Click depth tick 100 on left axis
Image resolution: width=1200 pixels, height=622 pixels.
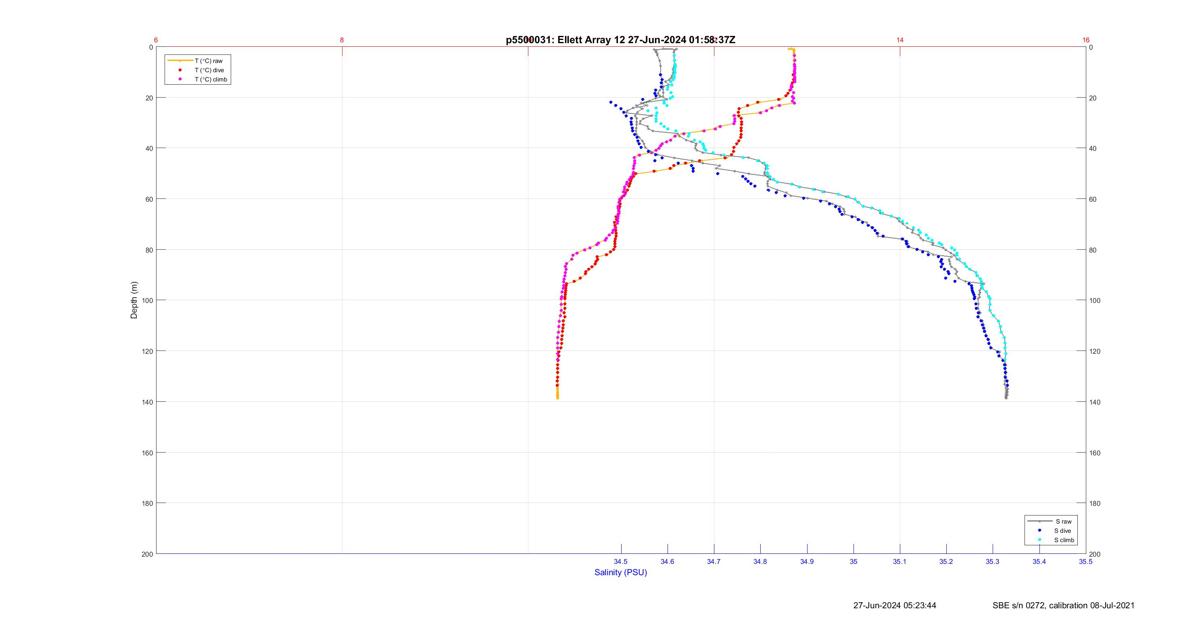[147, 300]
